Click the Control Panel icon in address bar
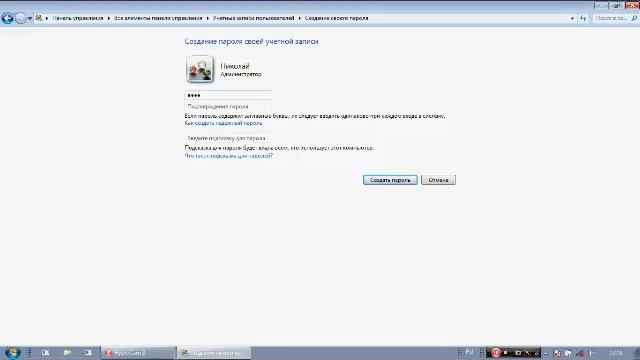The image size is (640, 360). click(38, 18)
